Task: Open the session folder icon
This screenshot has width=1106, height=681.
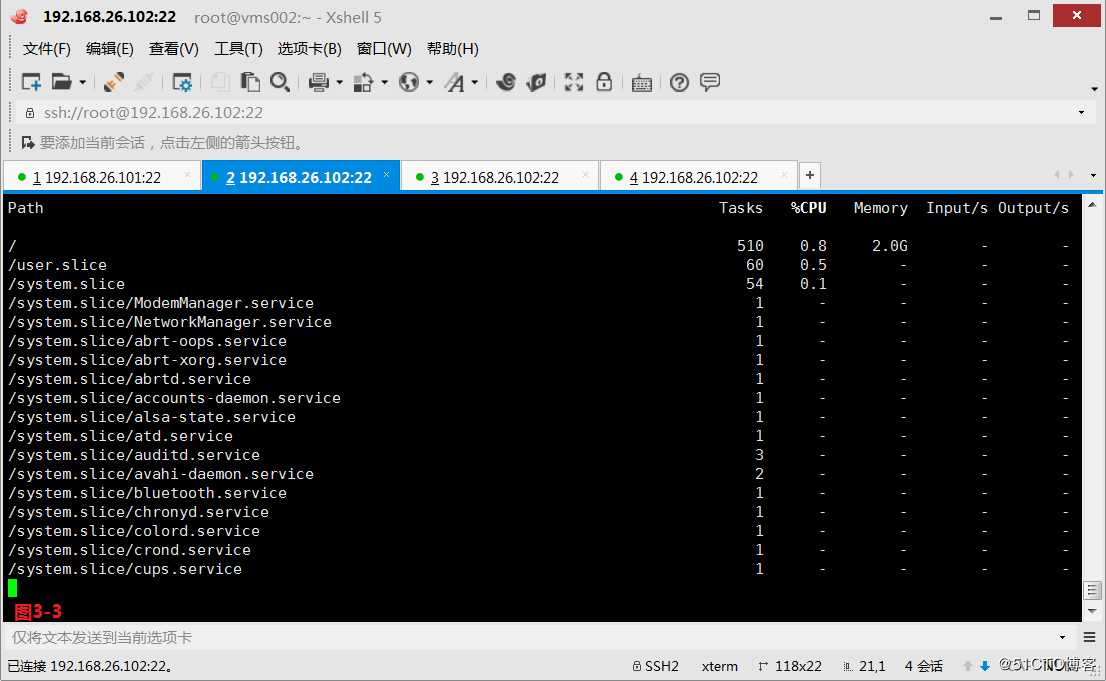Action: pyautogui.click(x=61, y=83)
